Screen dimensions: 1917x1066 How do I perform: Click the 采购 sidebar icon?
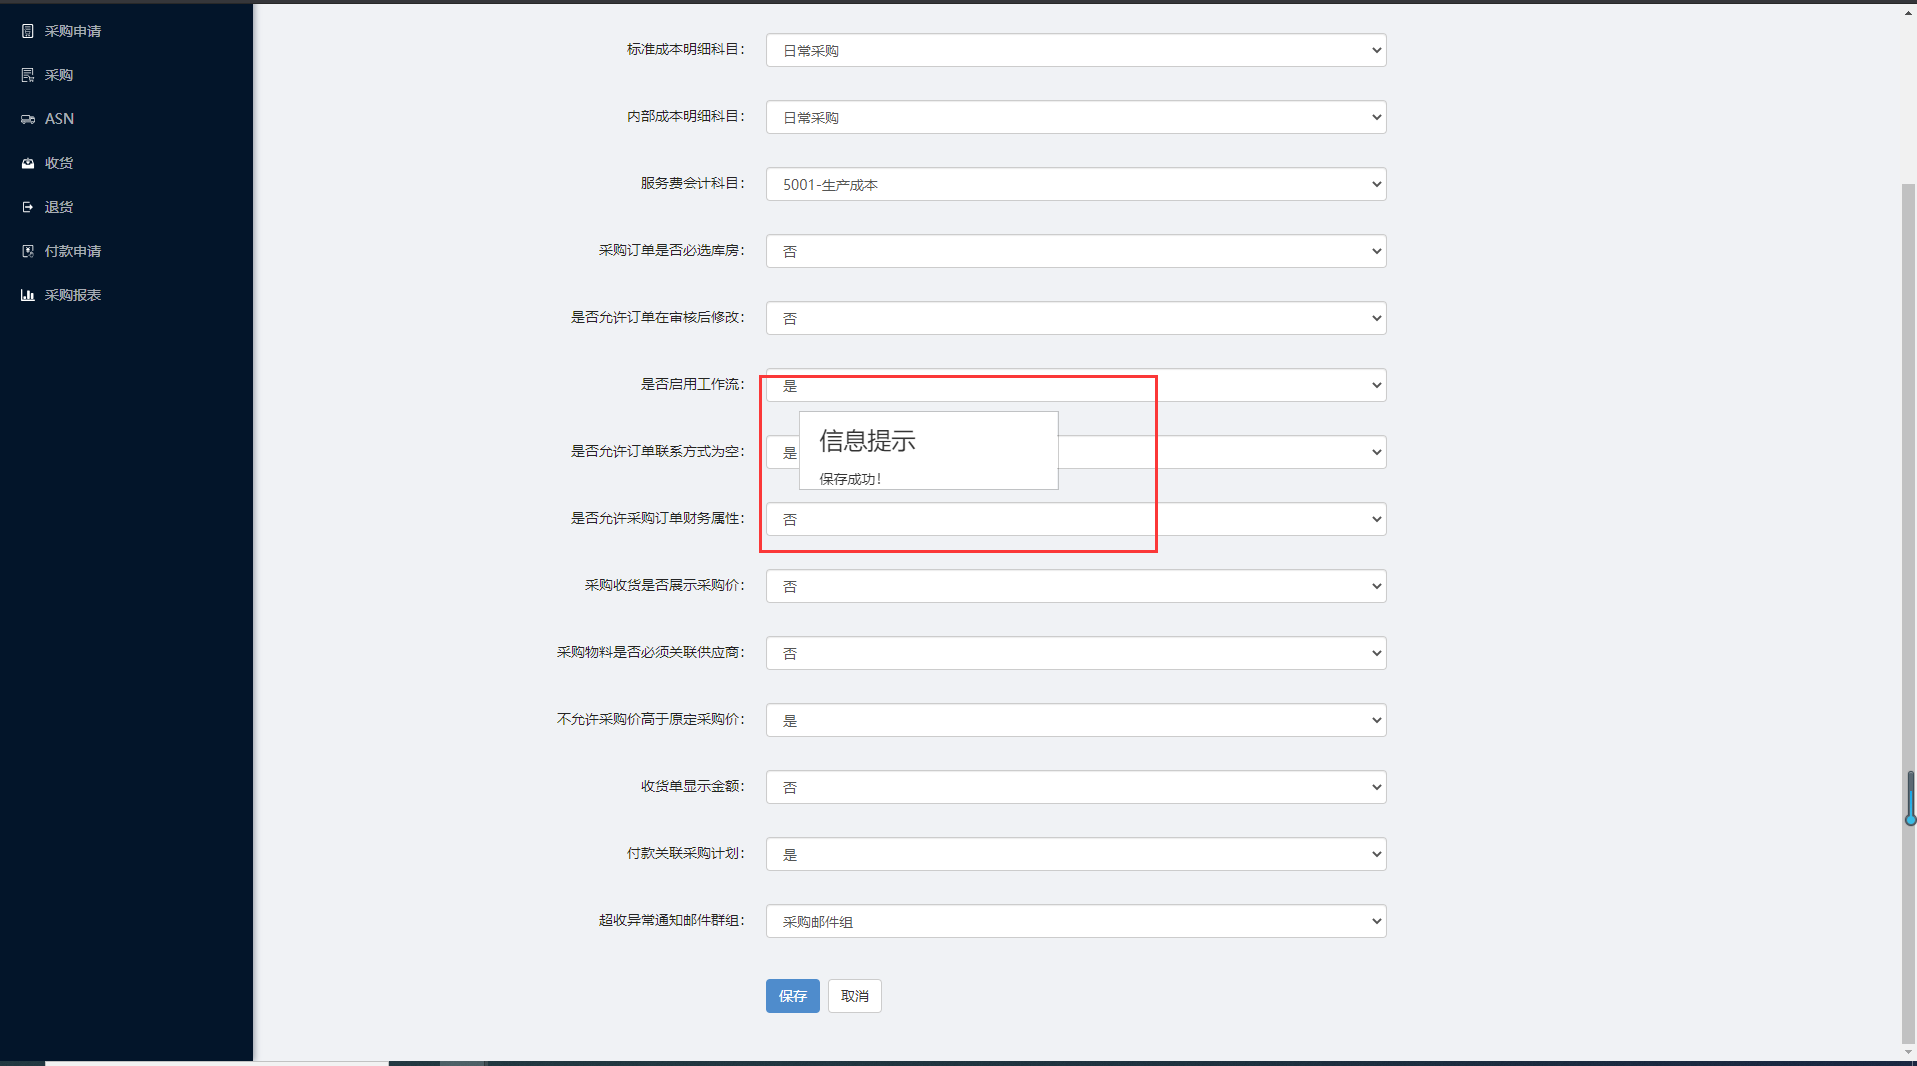click(28, 75)
